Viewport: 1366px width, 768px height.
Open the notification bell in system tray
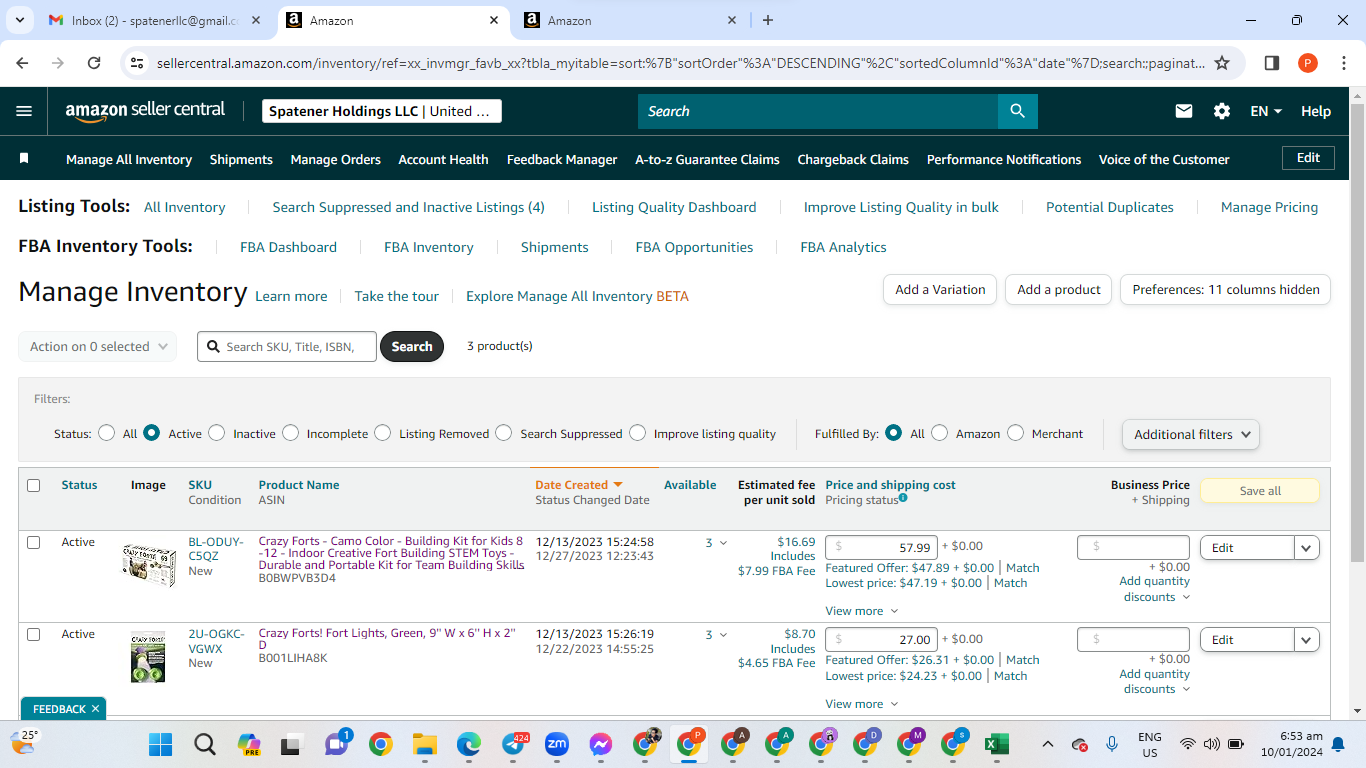(x=1338, y=744)
